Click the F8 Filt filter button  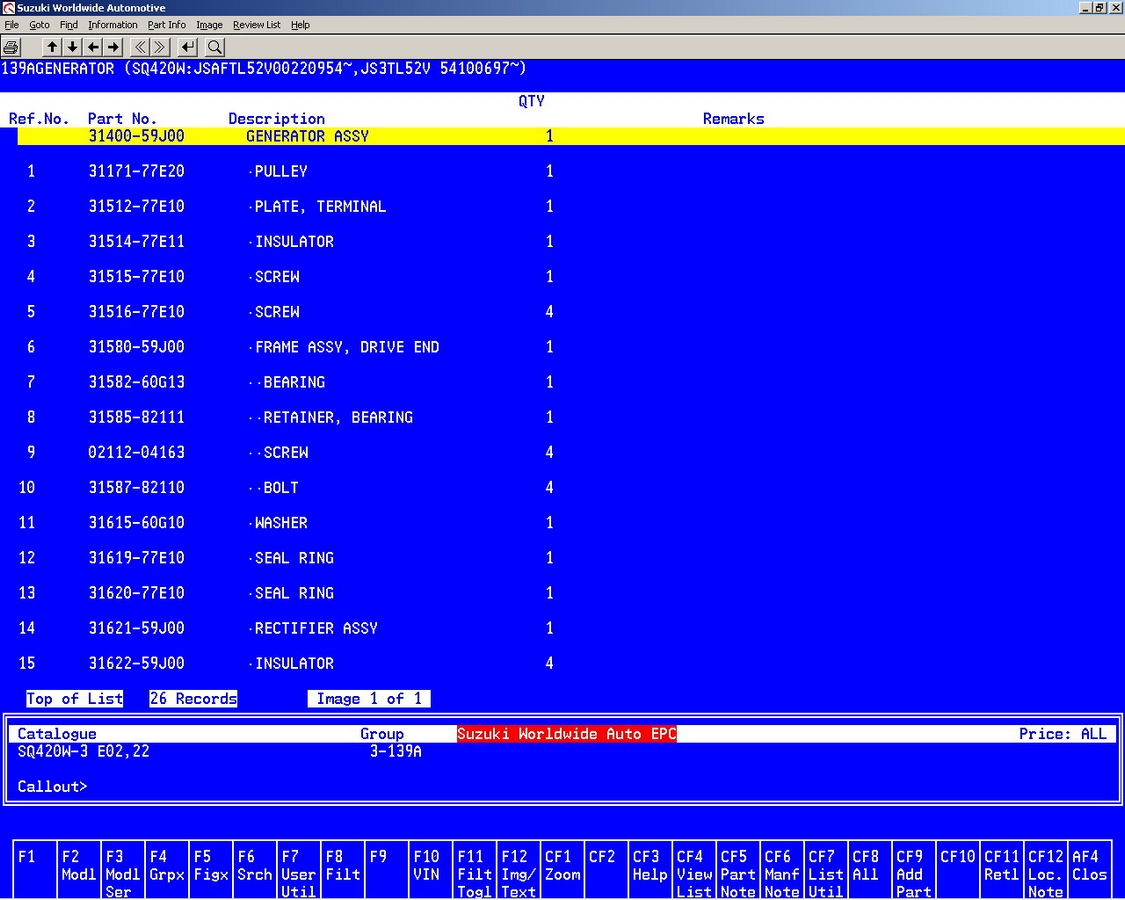coord(342,869)
